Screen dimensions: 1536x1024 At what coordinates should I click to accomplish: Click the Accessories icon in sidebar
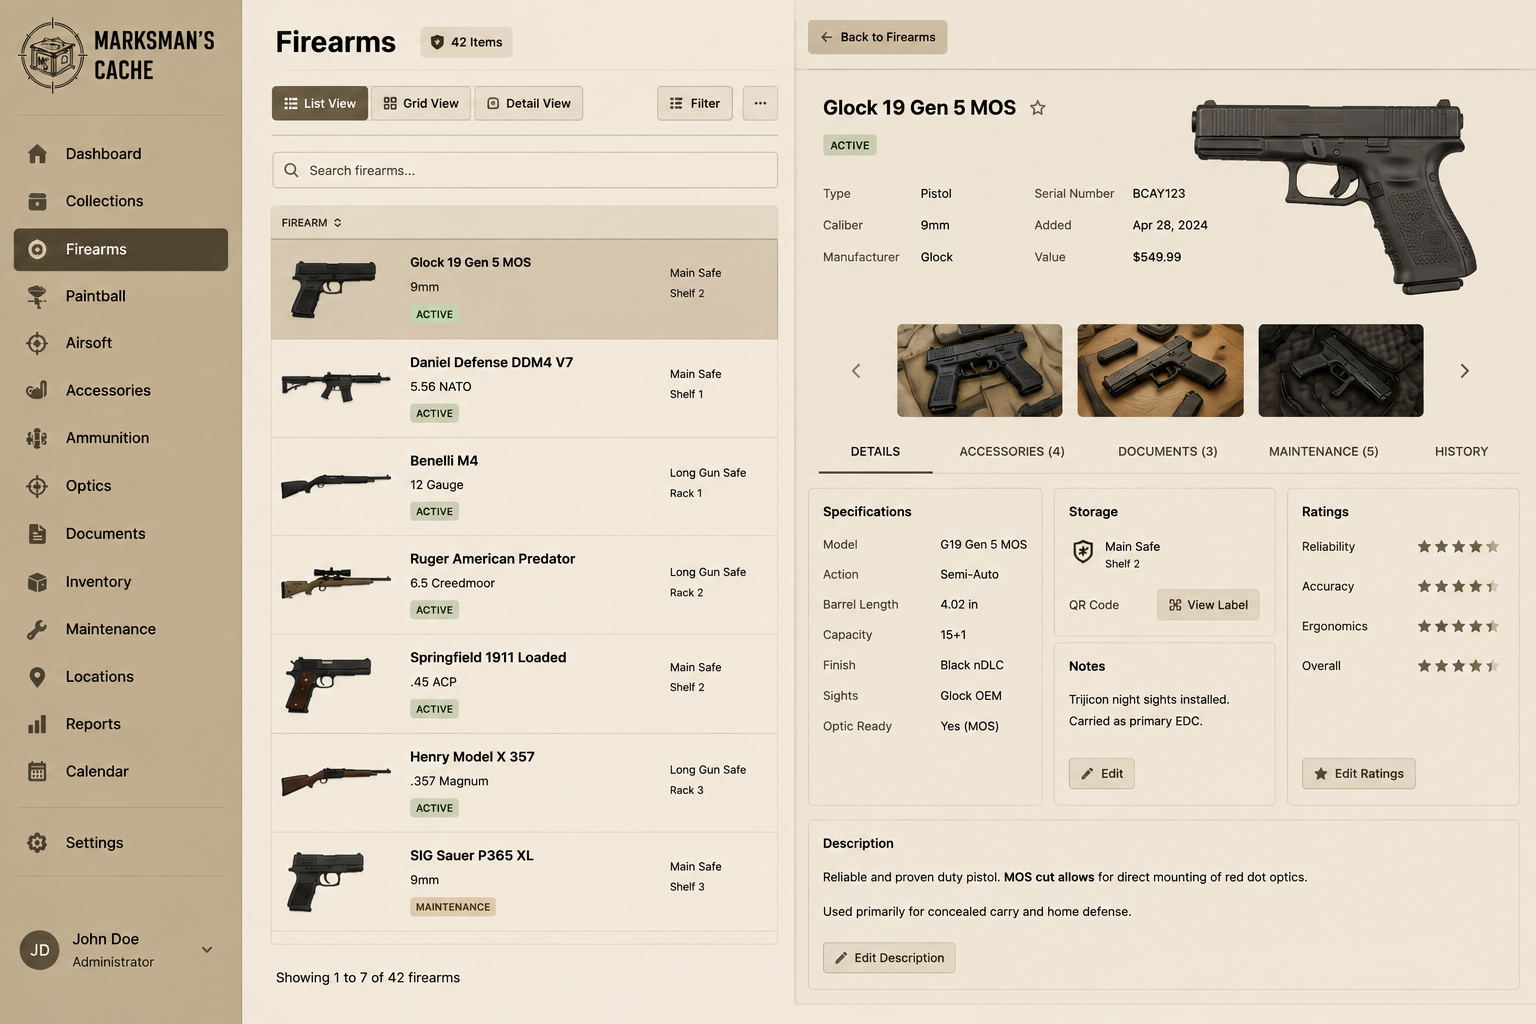click(37, 390)
